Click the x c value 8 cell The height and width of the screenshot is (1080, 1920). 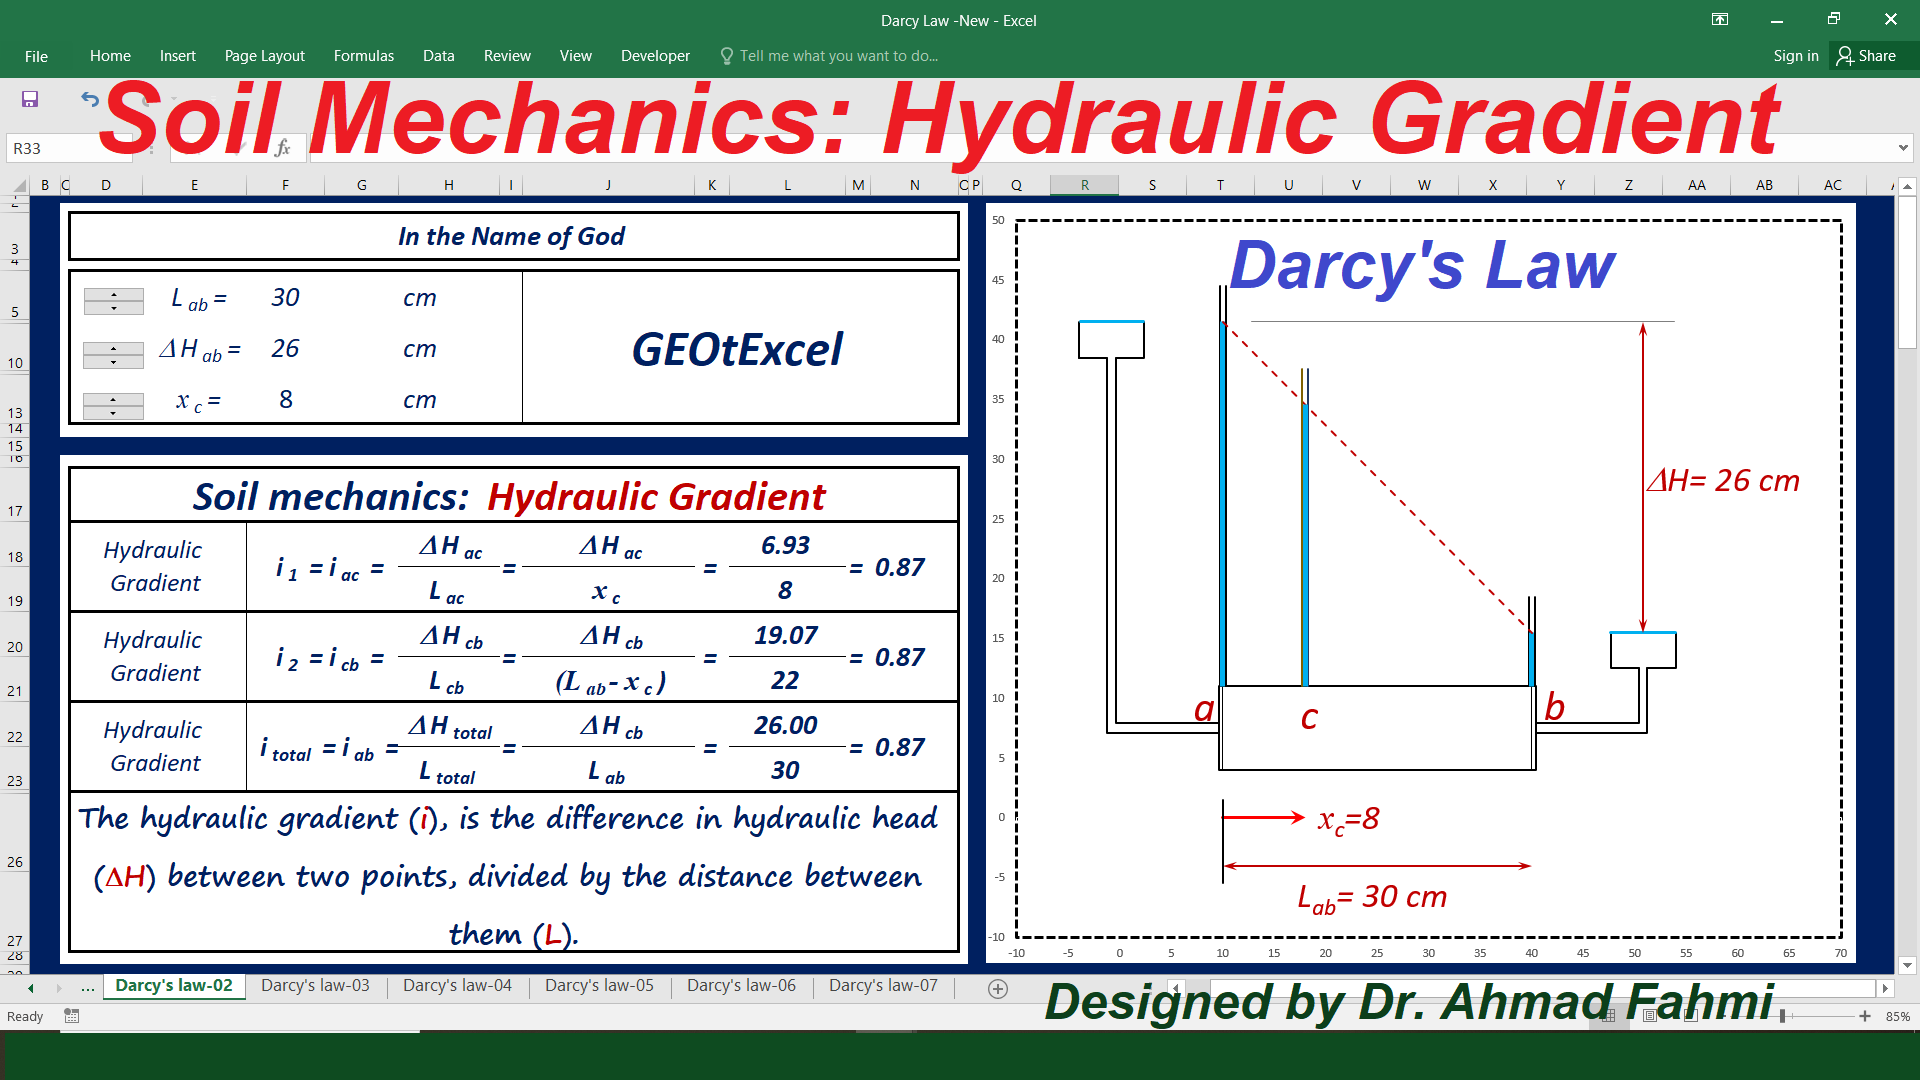pos(286,399)
